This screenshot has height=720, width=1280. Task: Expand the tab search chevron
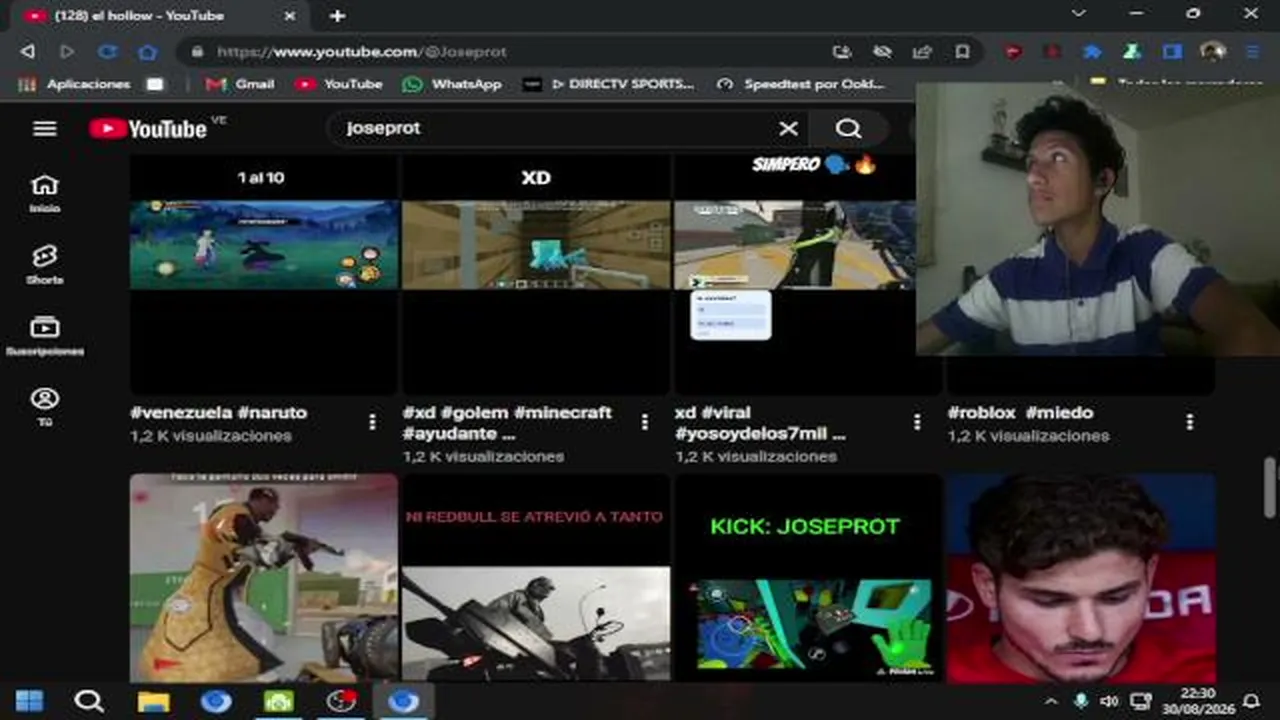pos(1078,14)
